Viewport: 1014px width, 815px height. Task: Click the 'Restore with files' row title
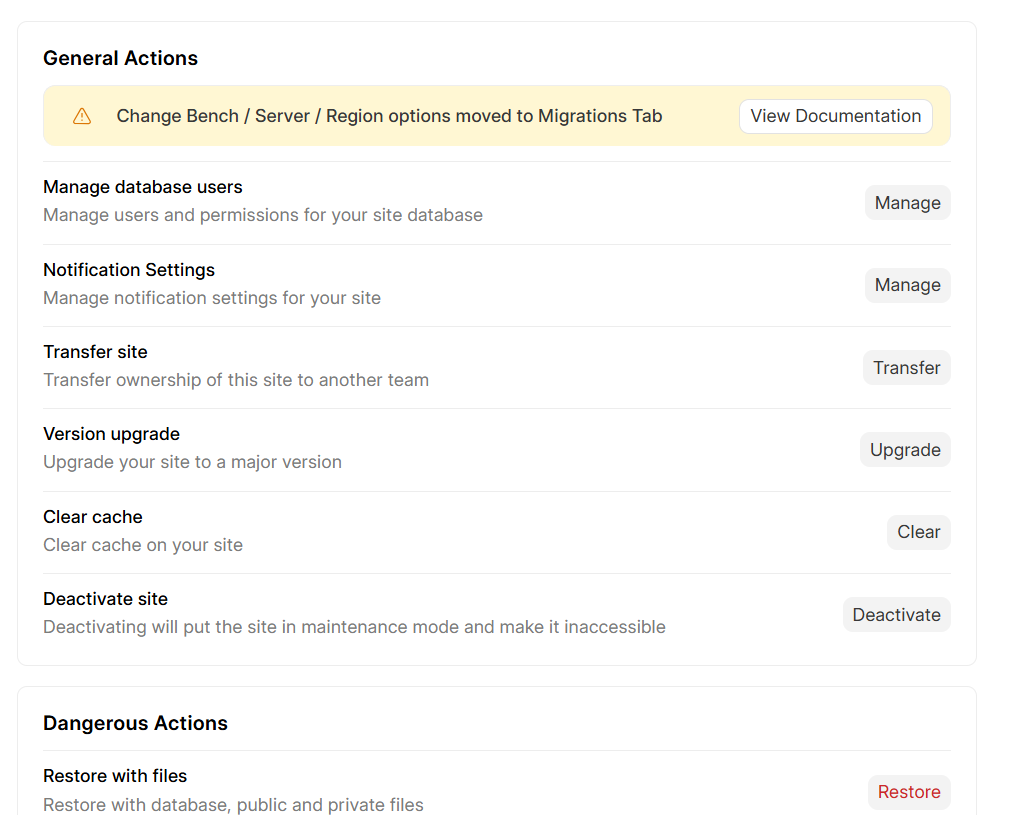pos(115,776)
